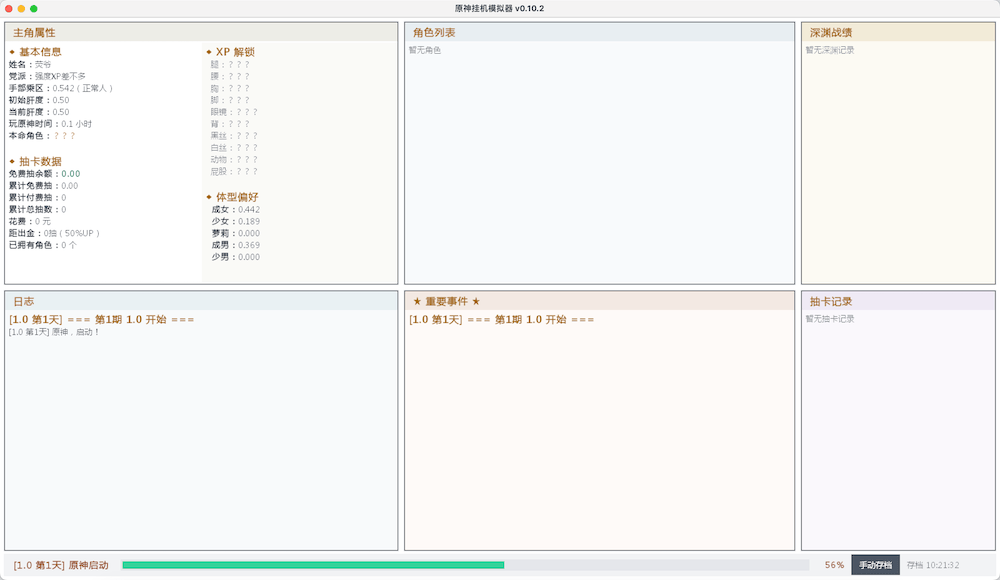
Task: Click the 主角属性 panel header
Action: point(201,33)
